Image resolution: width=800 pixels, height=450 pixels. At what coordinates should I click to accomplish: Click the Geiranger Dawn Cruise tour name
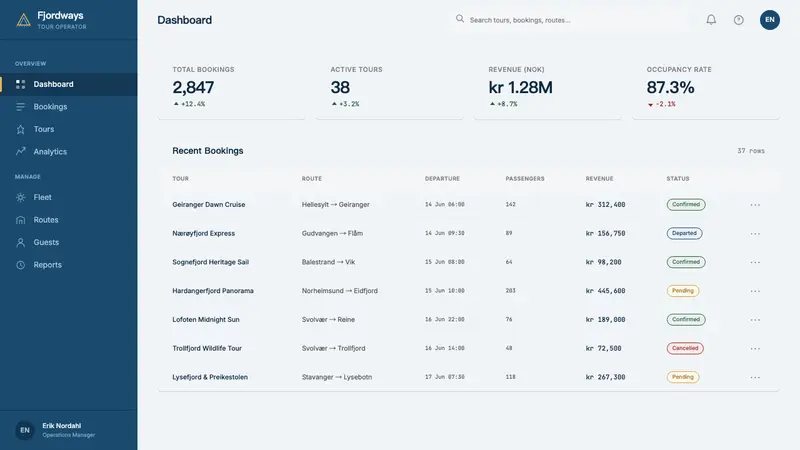pyautogui.click(x=209, y=205)
